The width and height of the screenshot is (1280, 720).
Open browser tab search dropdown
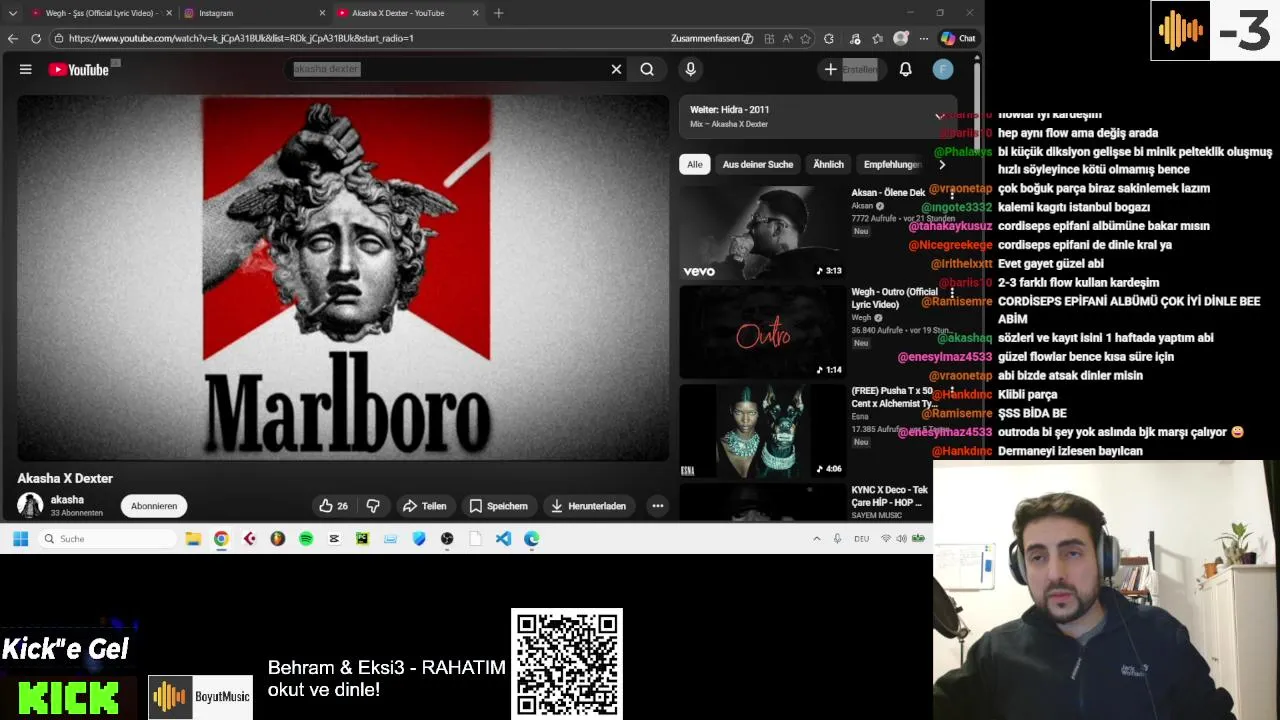click(x=12, y=13)
